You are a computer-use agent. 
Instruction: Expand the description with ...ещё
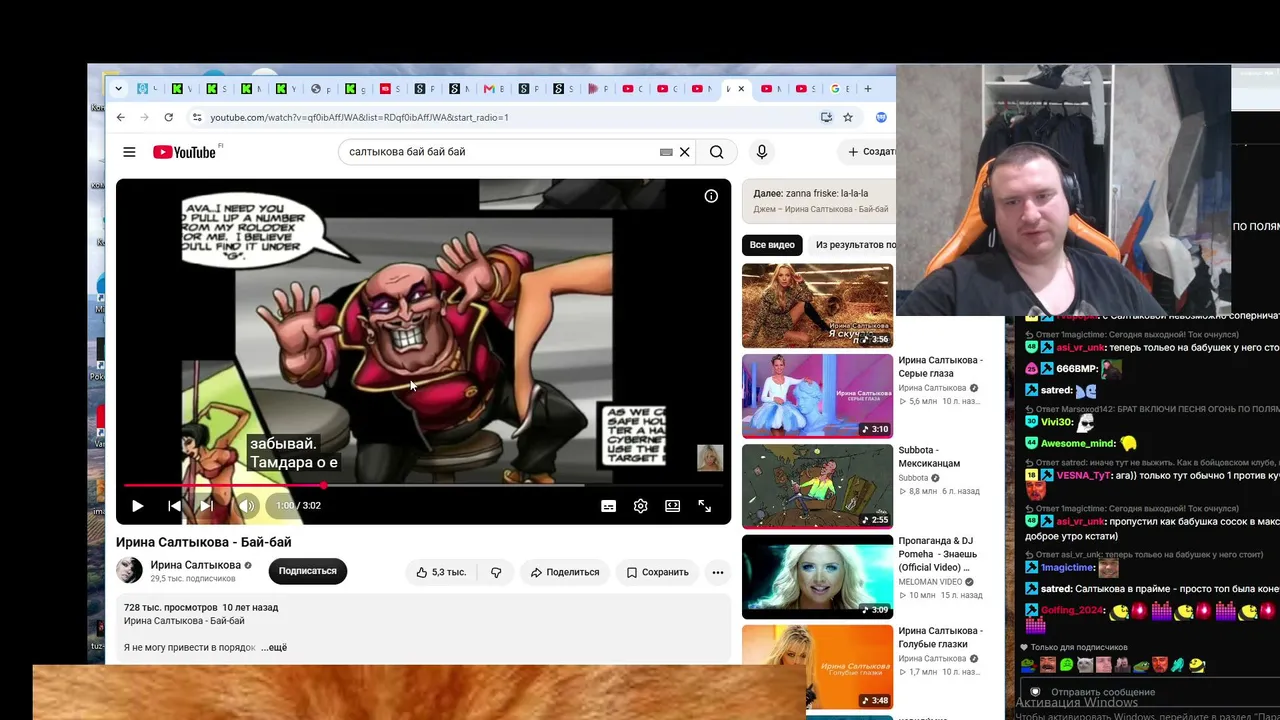[274, 648]
